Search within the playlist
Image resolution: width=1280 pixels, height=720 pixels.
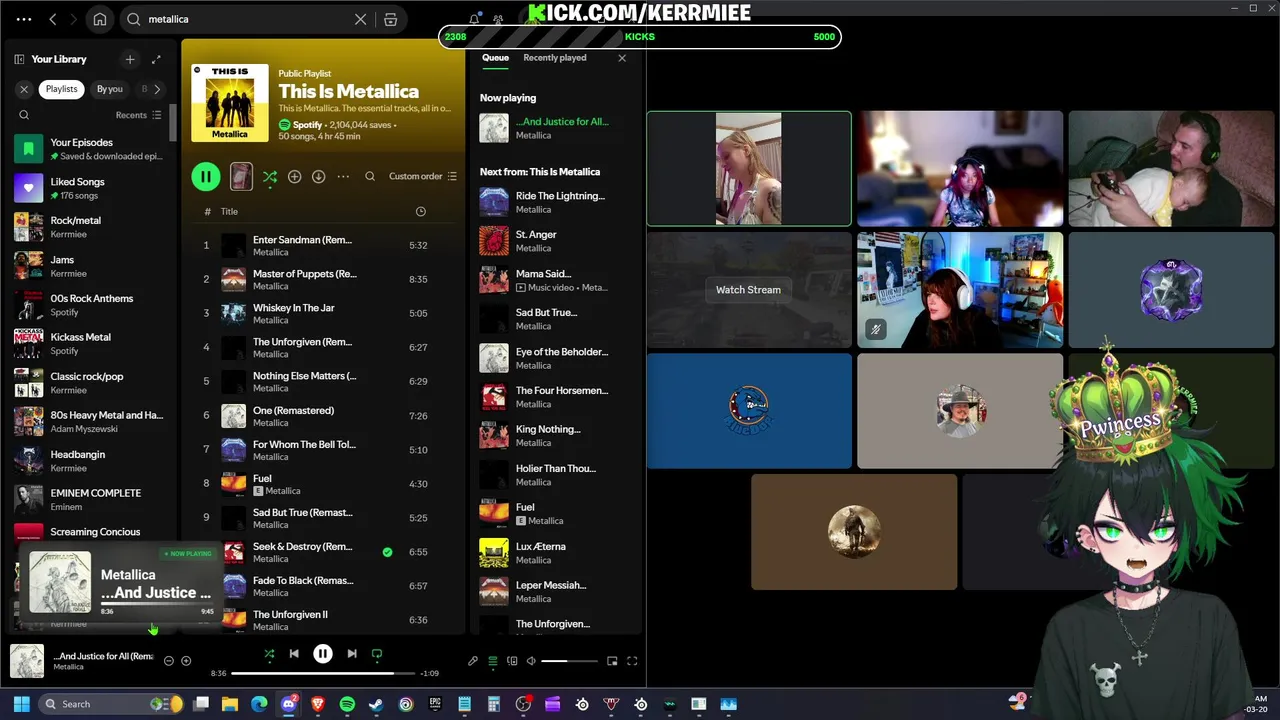[x=370, y=176]
